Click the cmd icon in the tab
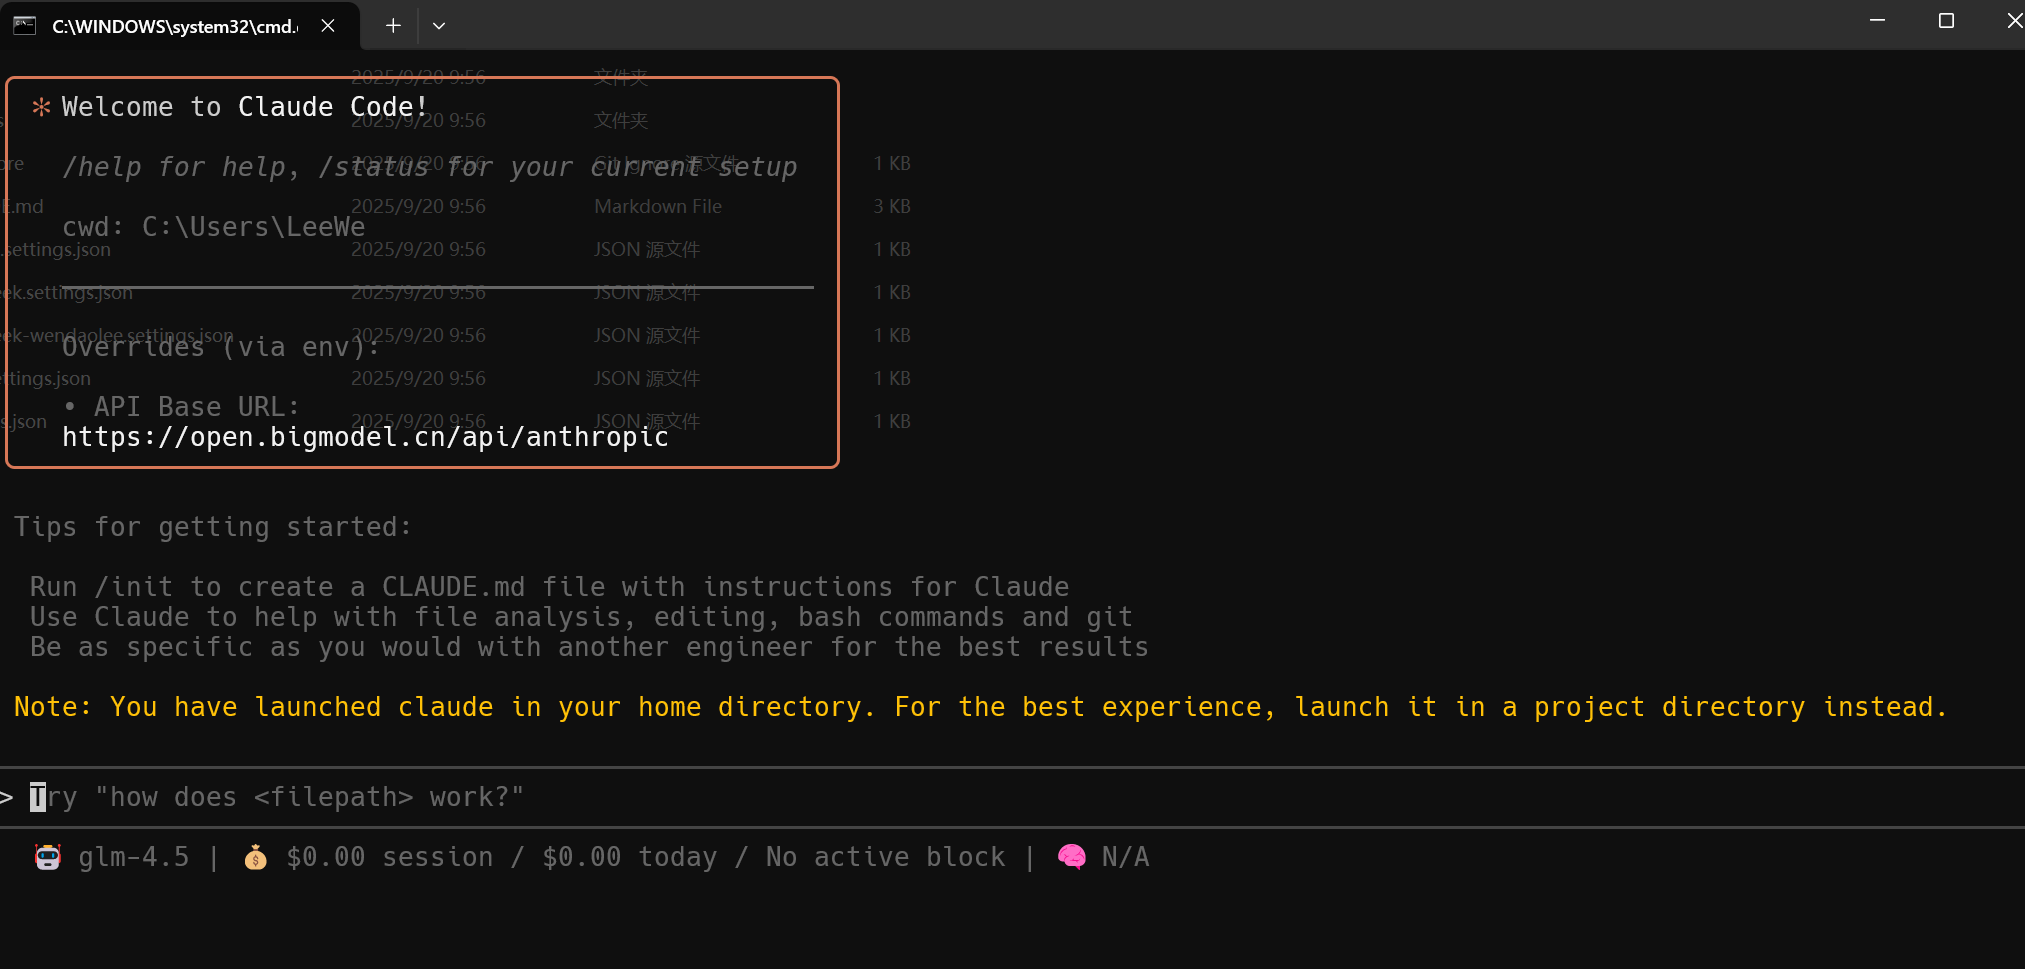Image resolution: width=2025 pixels, height=969 pixels. pos(25,26)
